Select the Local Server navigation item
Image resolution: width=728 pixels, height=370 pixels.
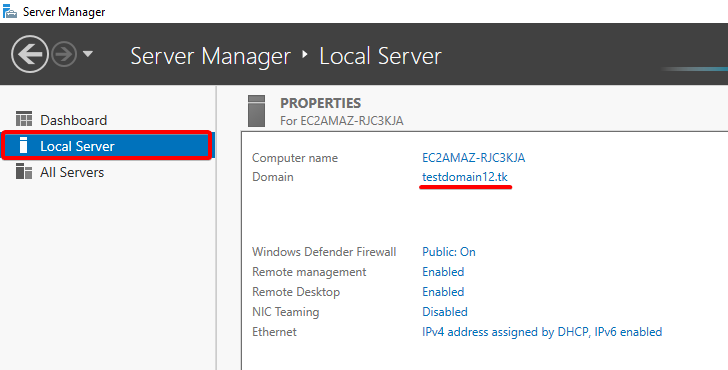107,146
